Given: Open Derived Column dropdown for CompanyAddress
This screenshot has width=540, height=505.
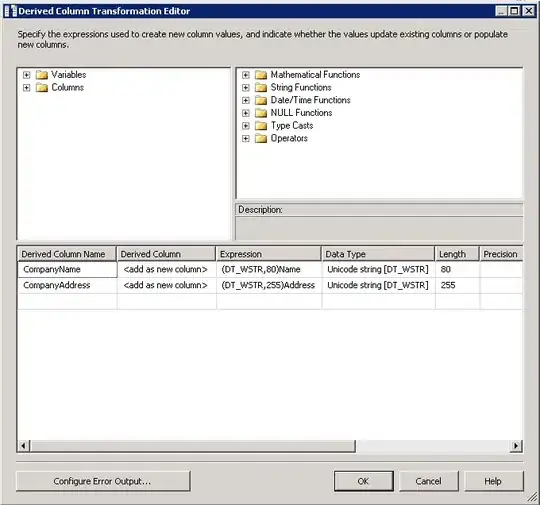Looking at the screenshot, I should pos(167,285).
